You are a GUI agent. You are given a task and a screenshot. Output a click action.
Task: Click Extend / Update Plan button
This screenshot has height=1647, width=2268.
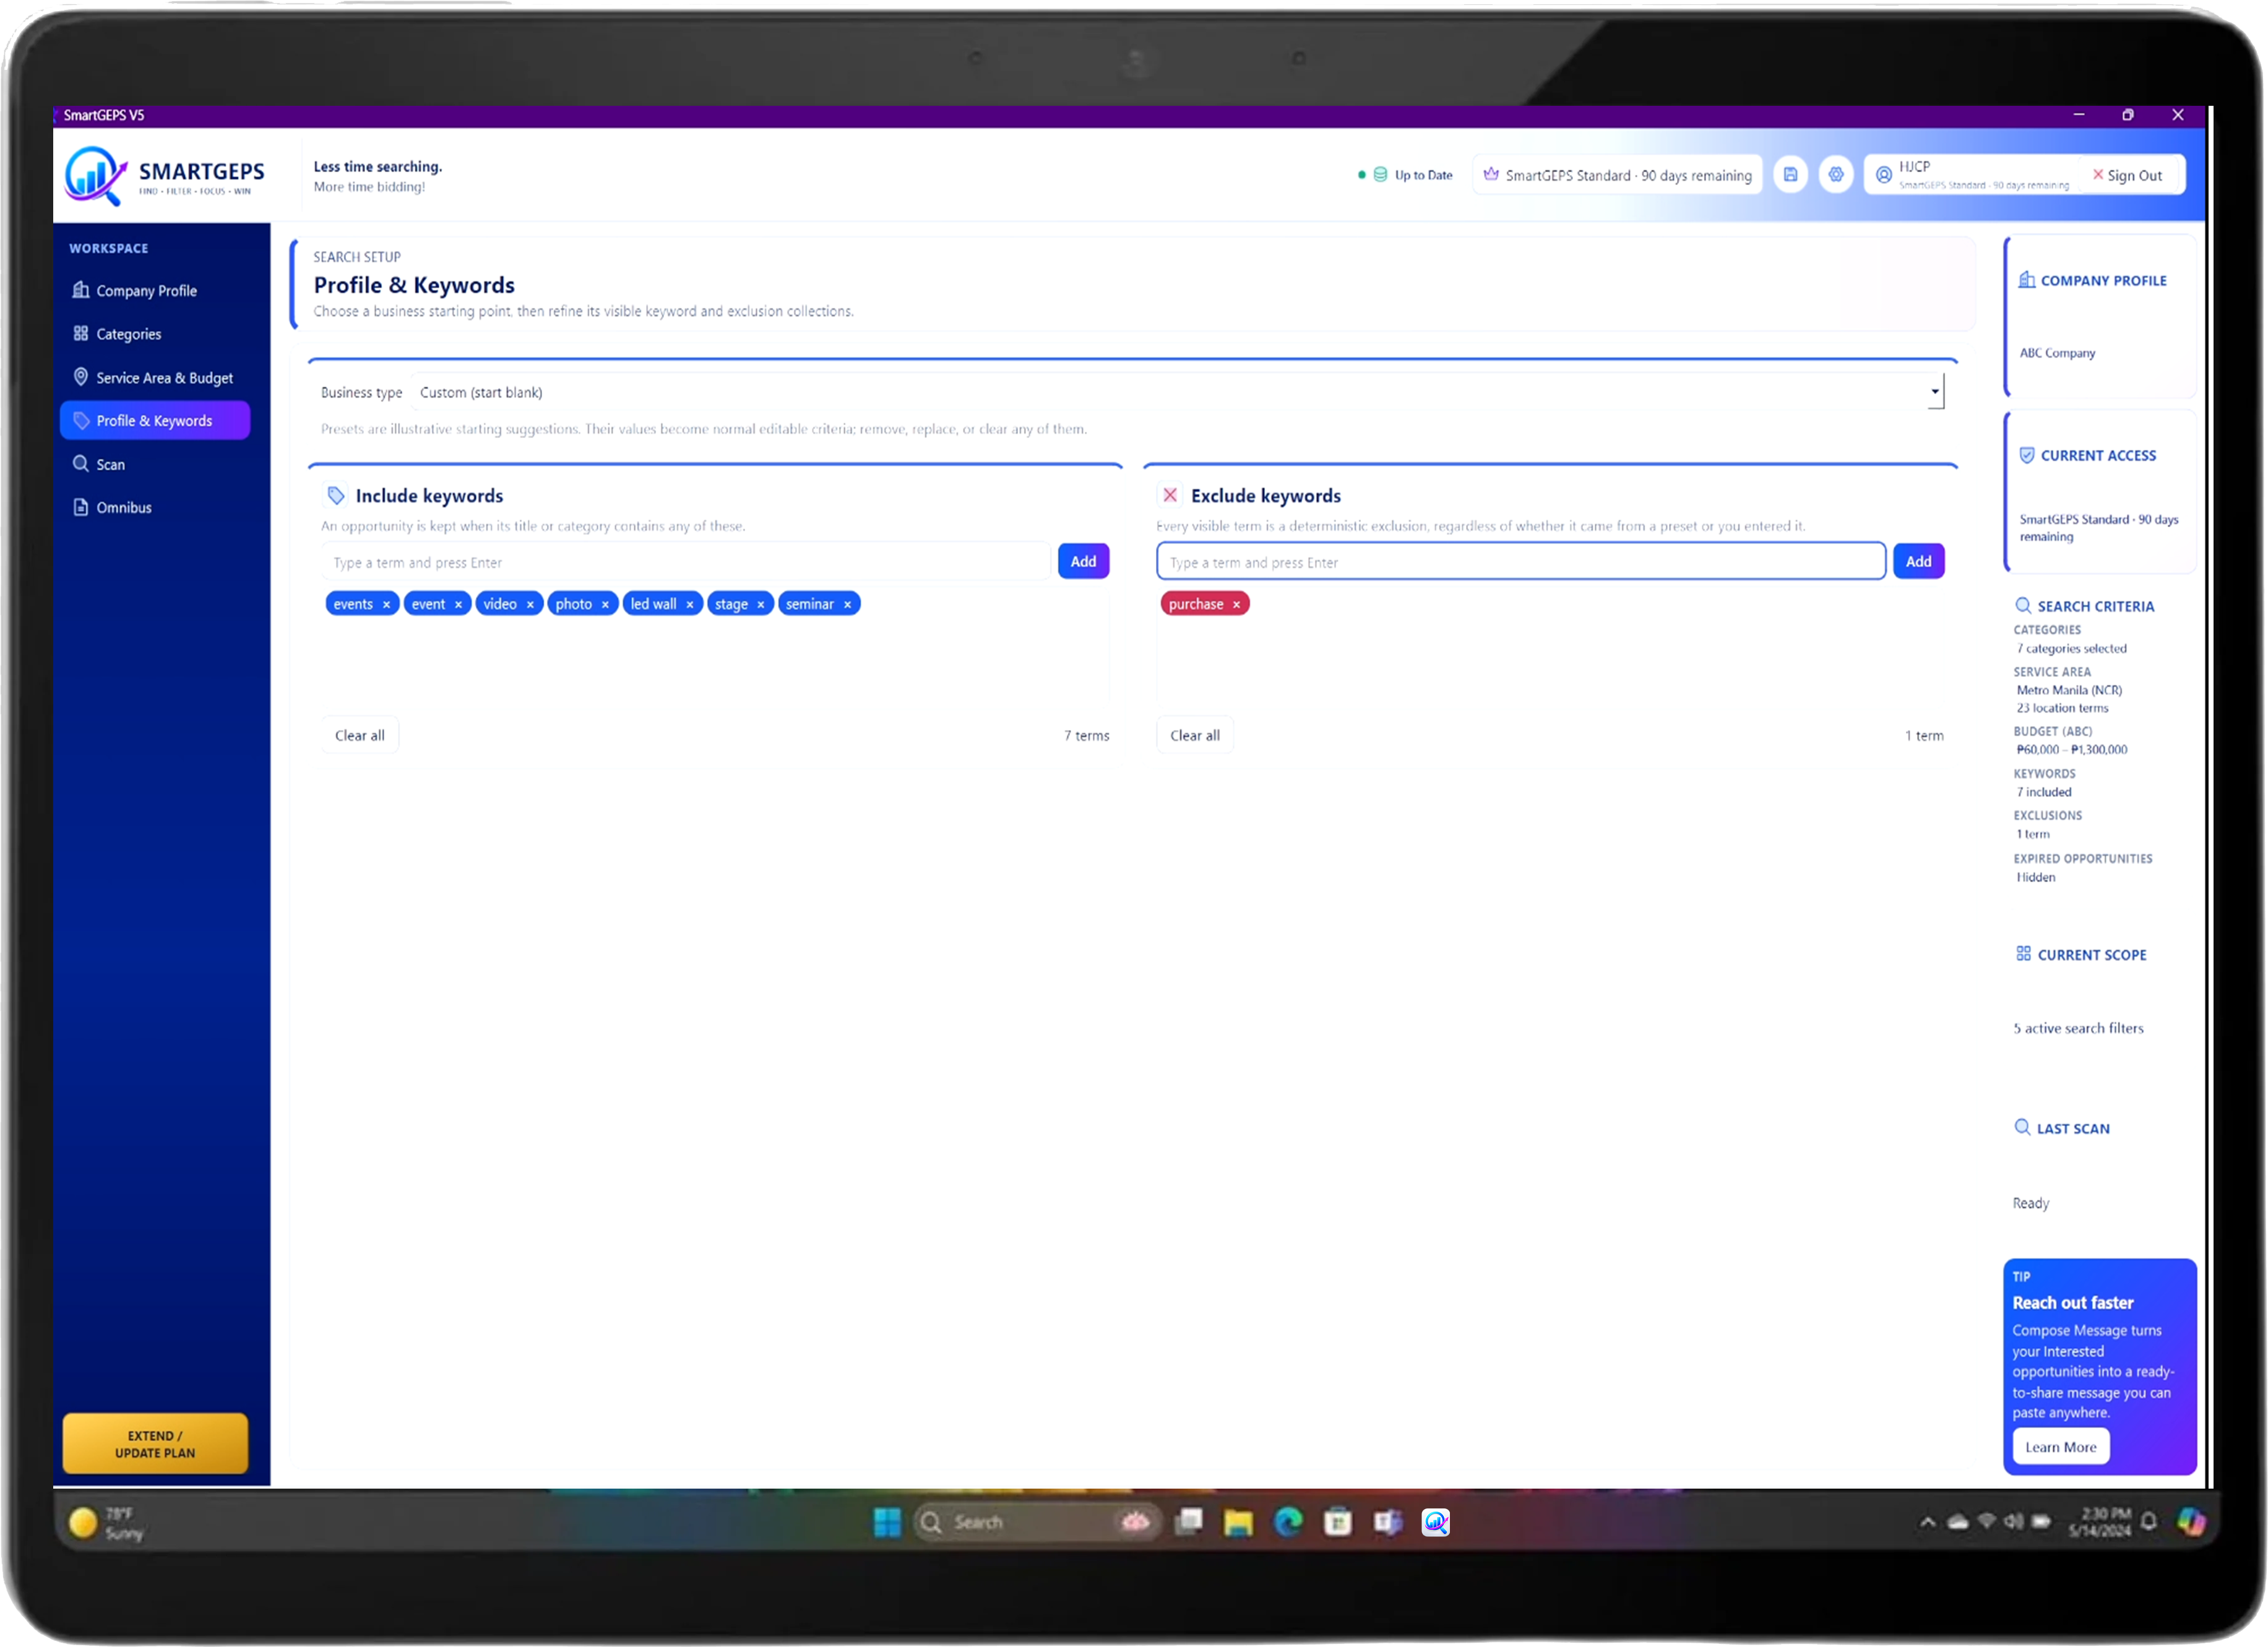[x=155, y=1443]
